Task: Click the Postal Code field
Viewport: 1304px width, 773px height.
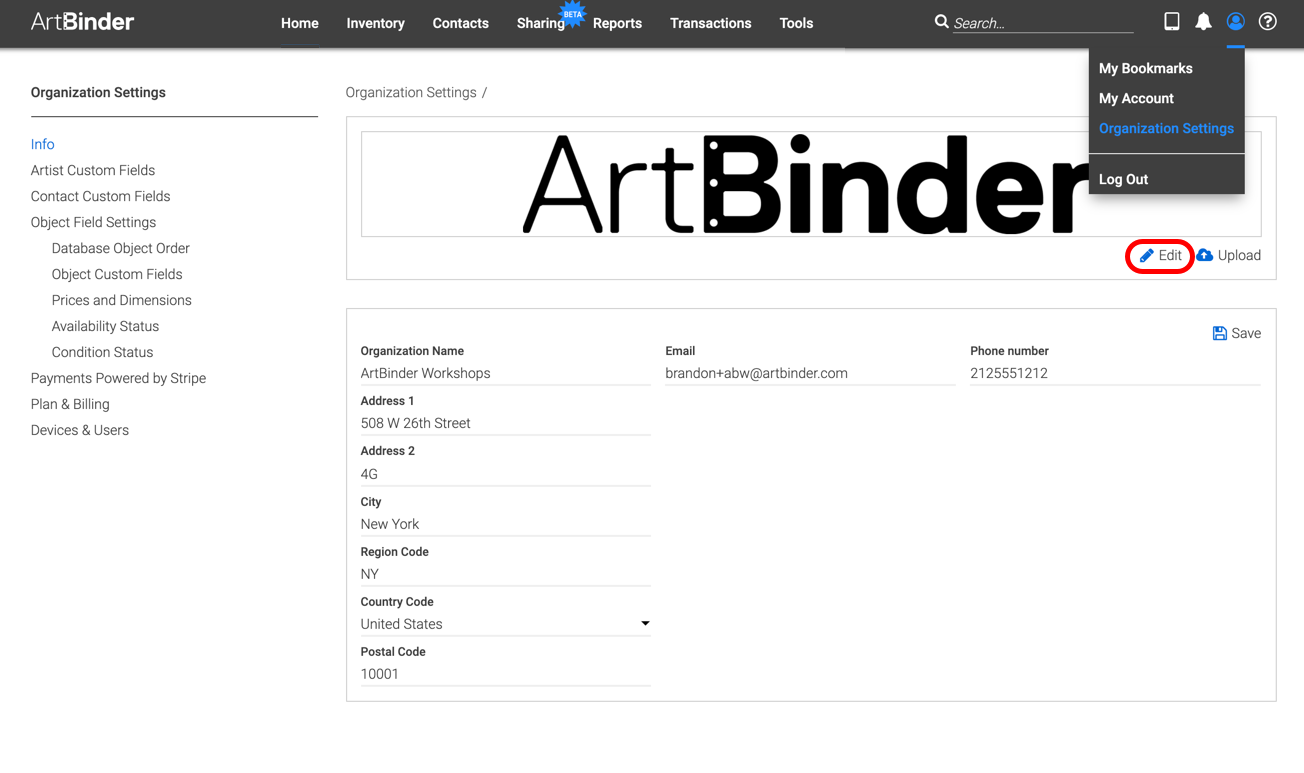Action: point(505,674)
